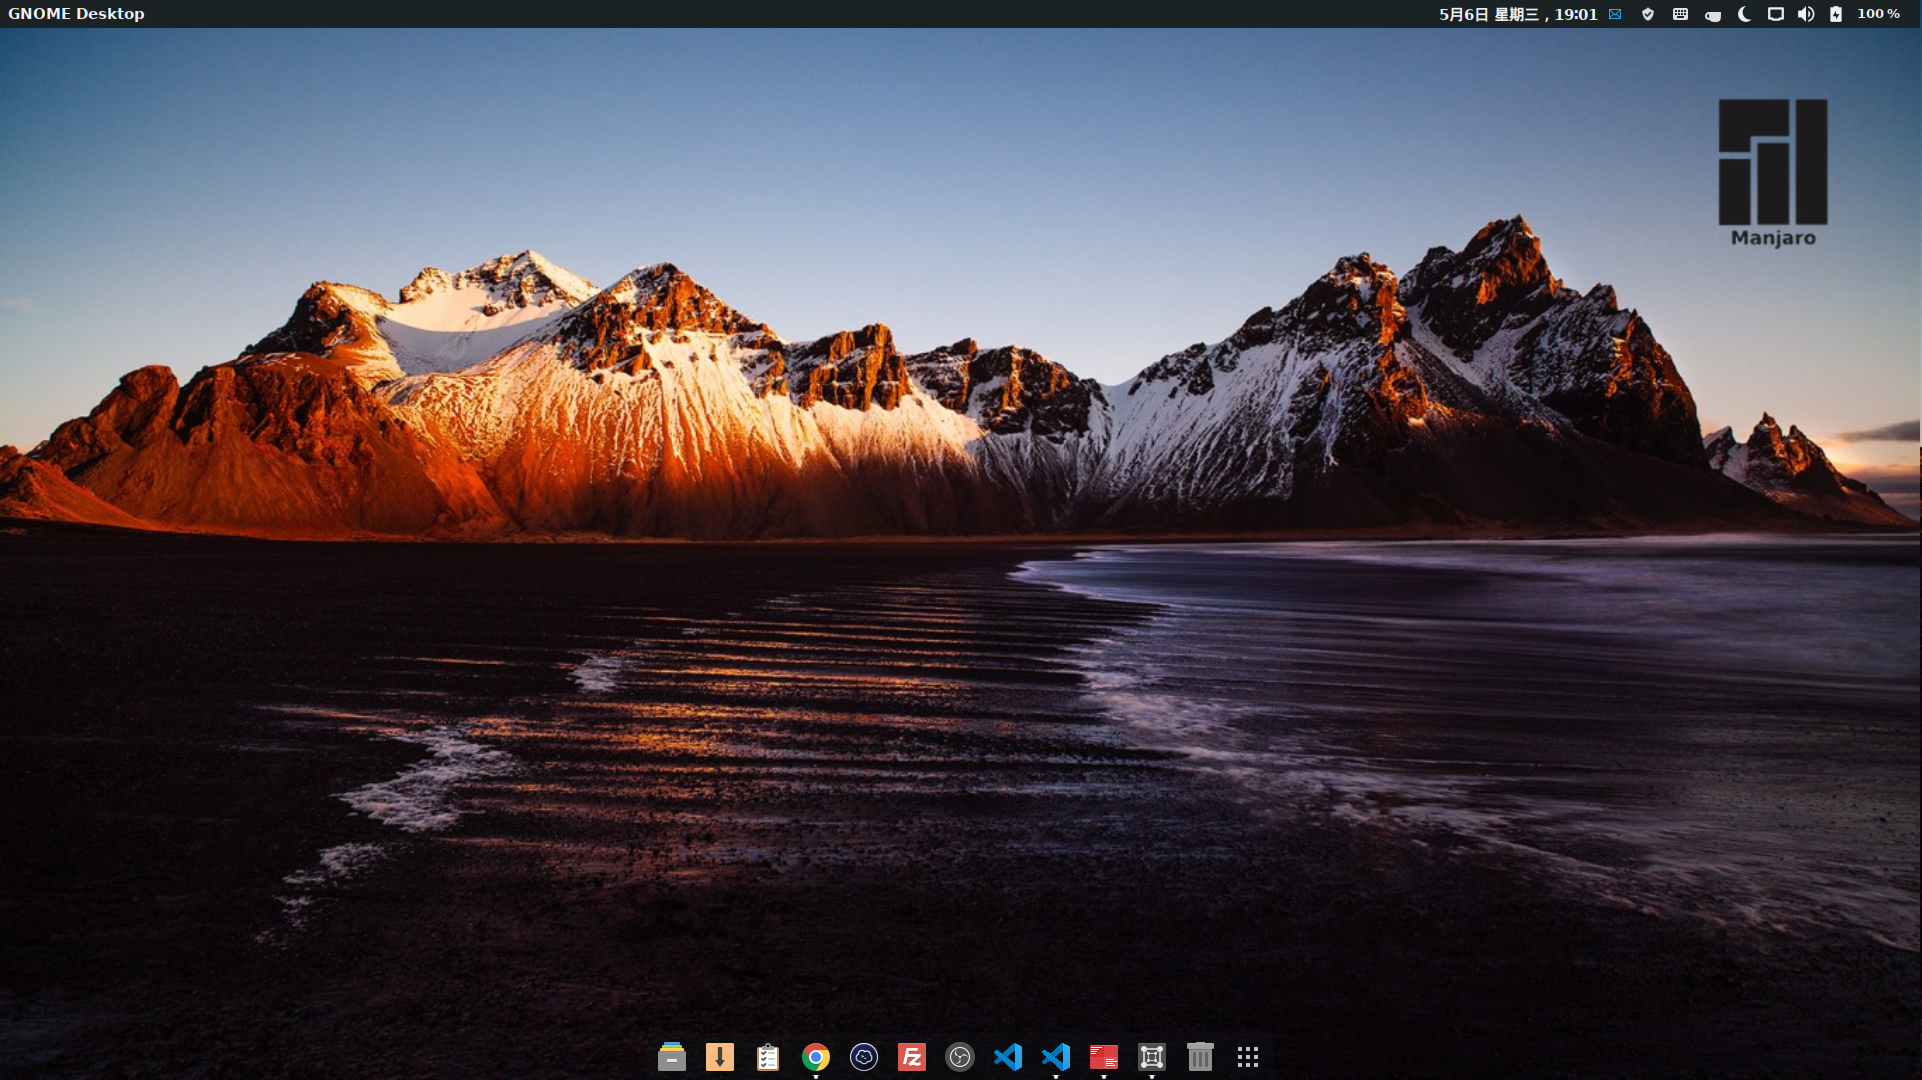
Task: Open the blue mail envelope indicator
Action: 1616,14
